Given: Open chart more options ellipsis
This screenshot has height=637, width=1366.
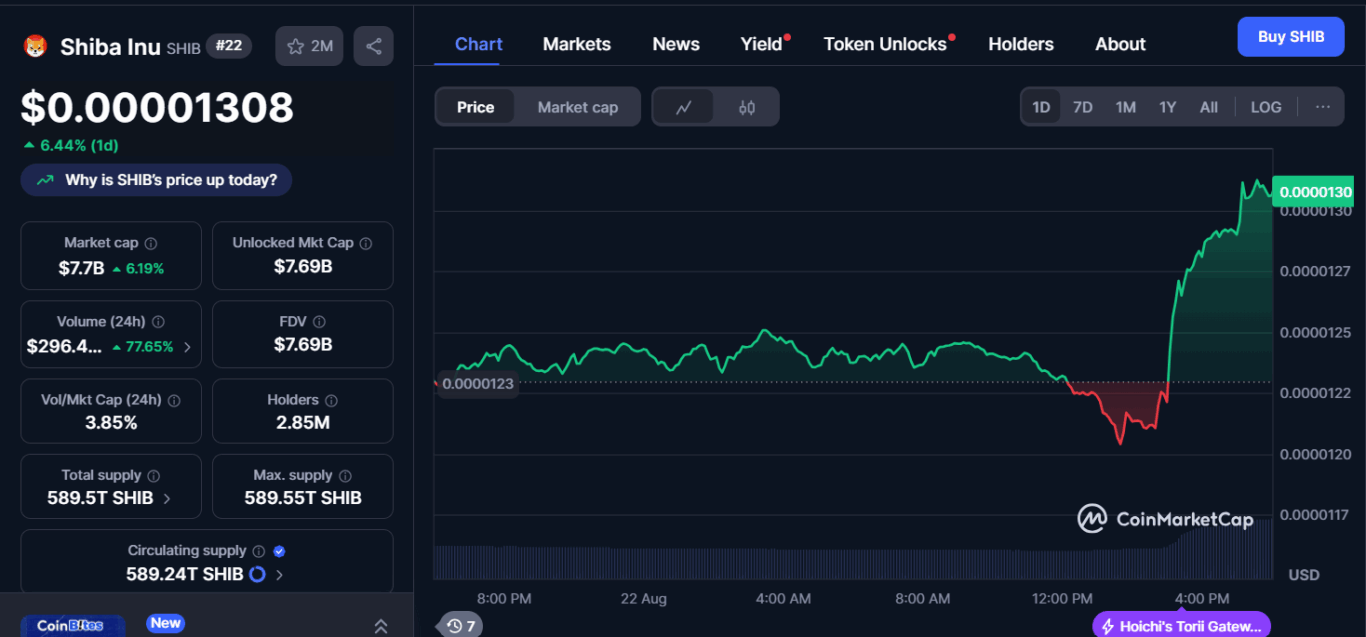Looking at the screenshot, I should pyautogui.click(x=1323, y=107).
